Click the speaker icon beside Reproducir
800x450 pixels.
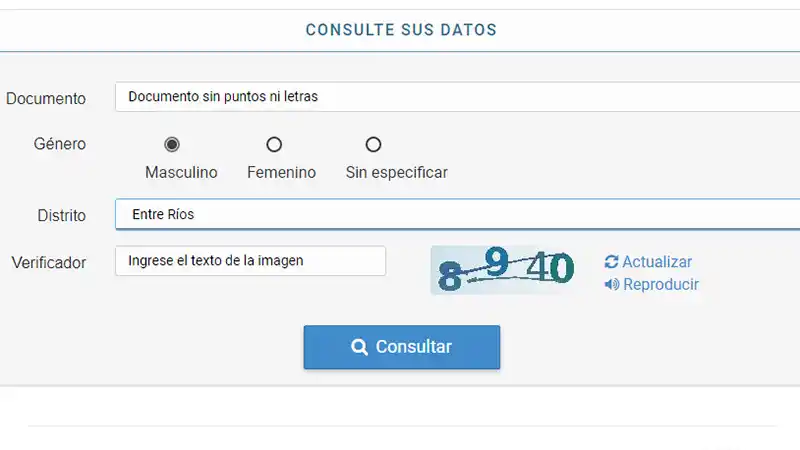[x=611, y=284]
